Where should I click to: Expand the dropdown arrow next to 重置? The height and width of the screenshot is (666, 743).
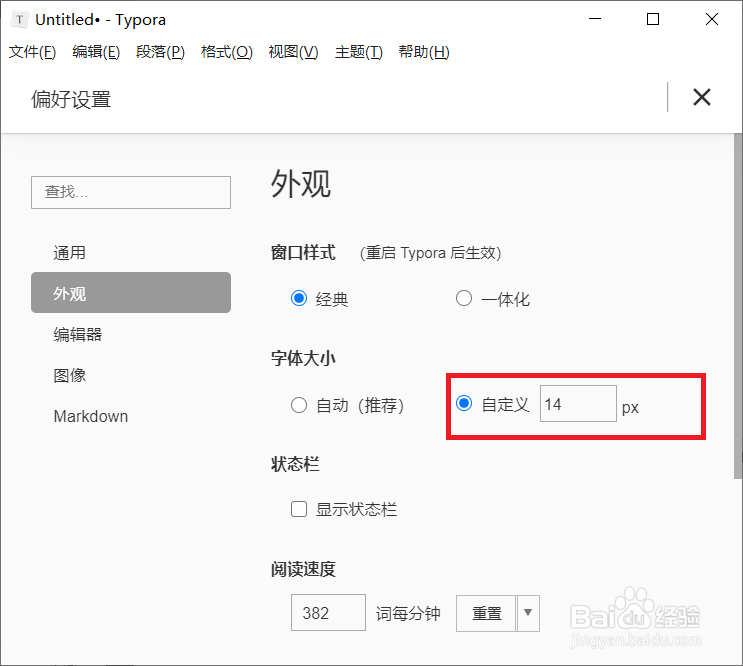point(528,613)
